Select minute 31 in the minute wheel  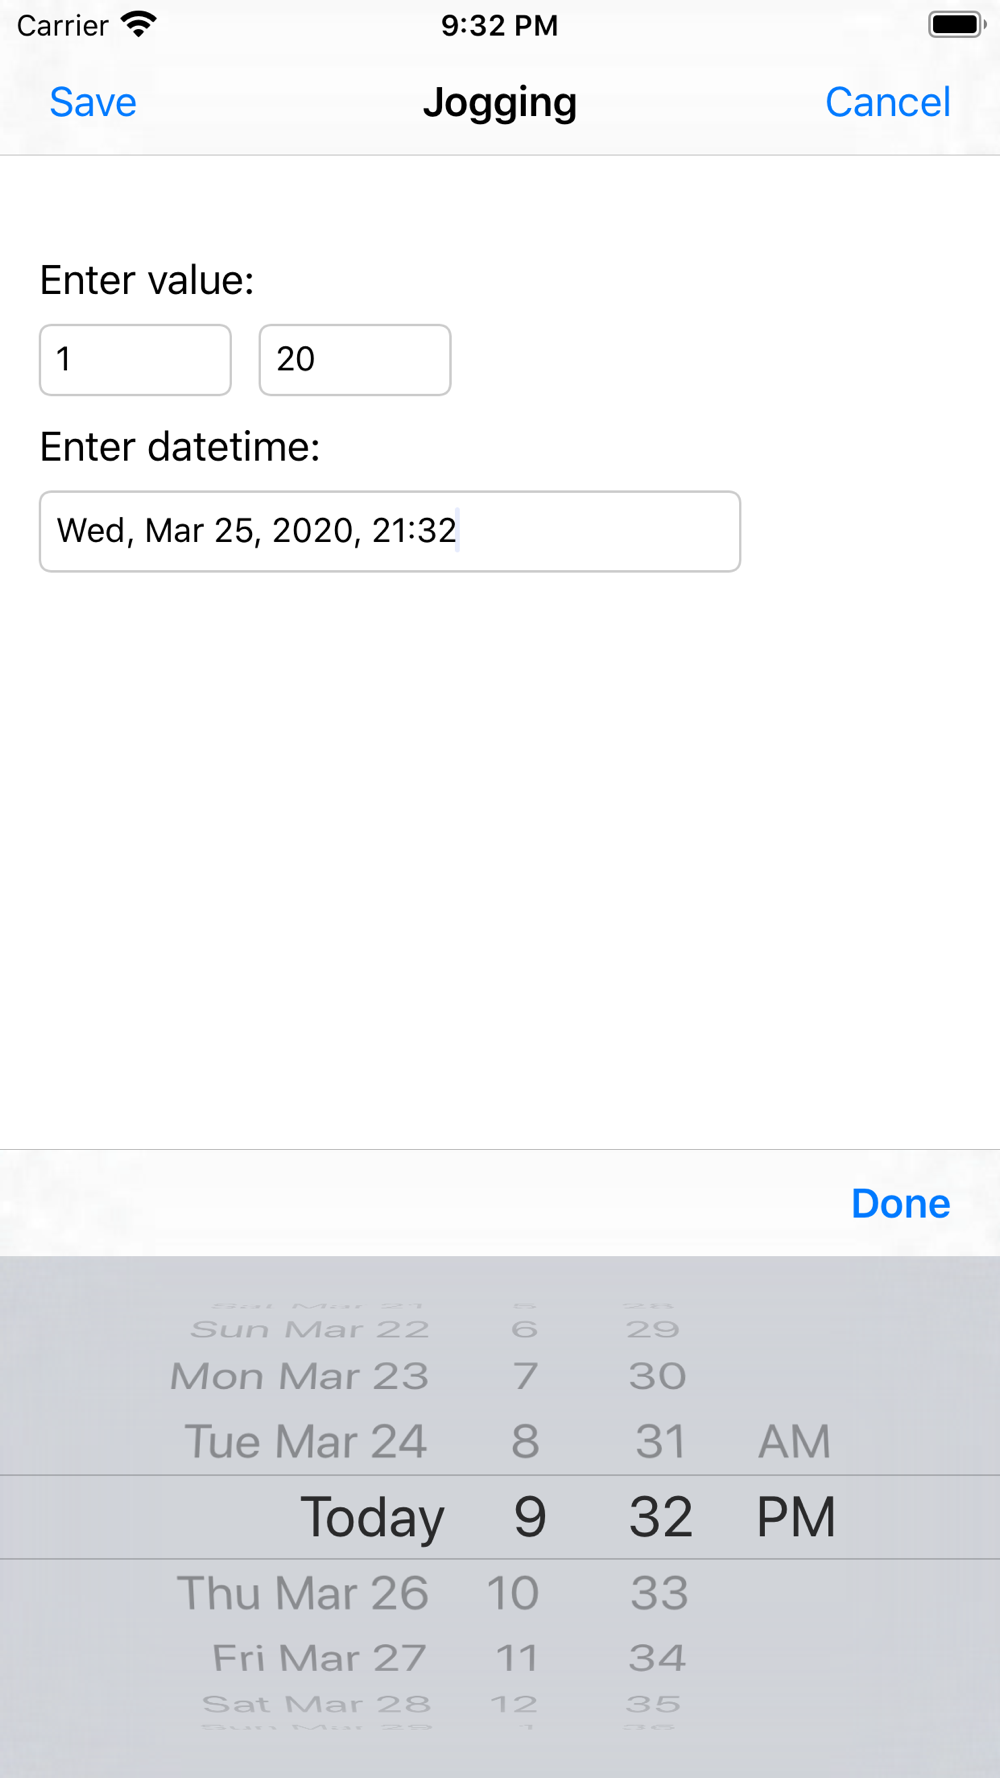click(660, 1442)
